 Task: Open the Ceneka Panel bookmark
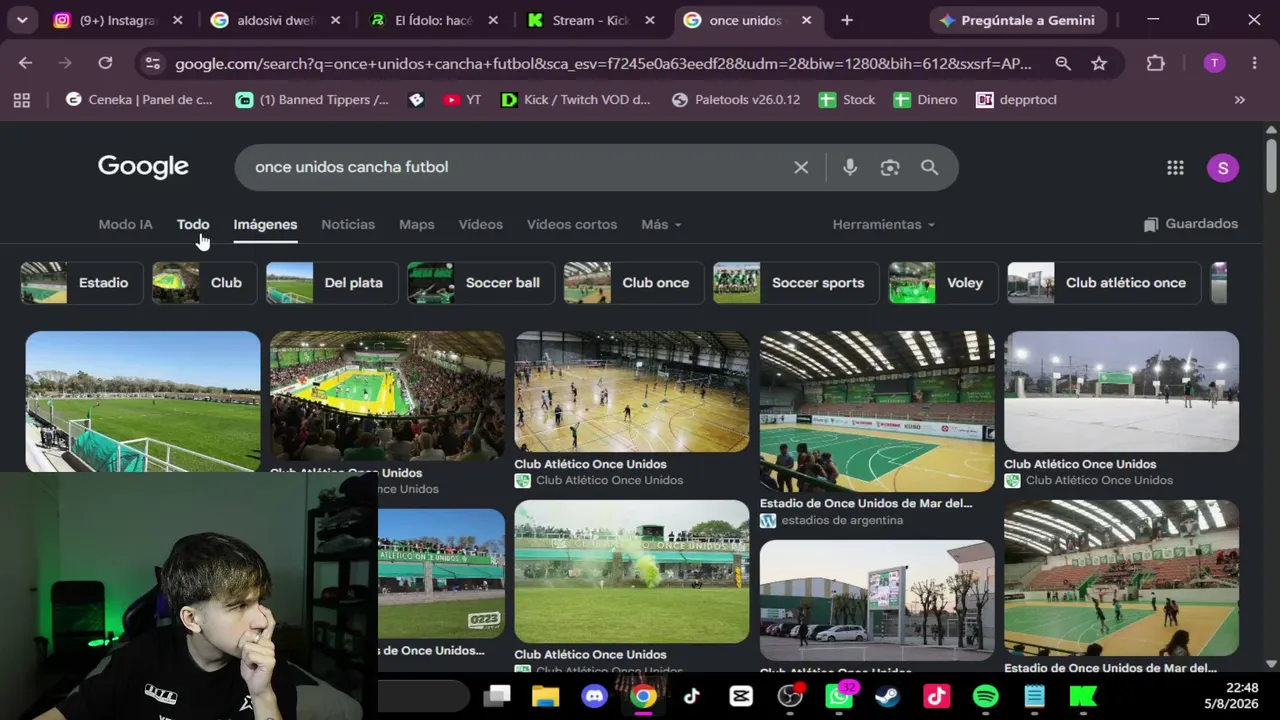click(x=139, y=100)
